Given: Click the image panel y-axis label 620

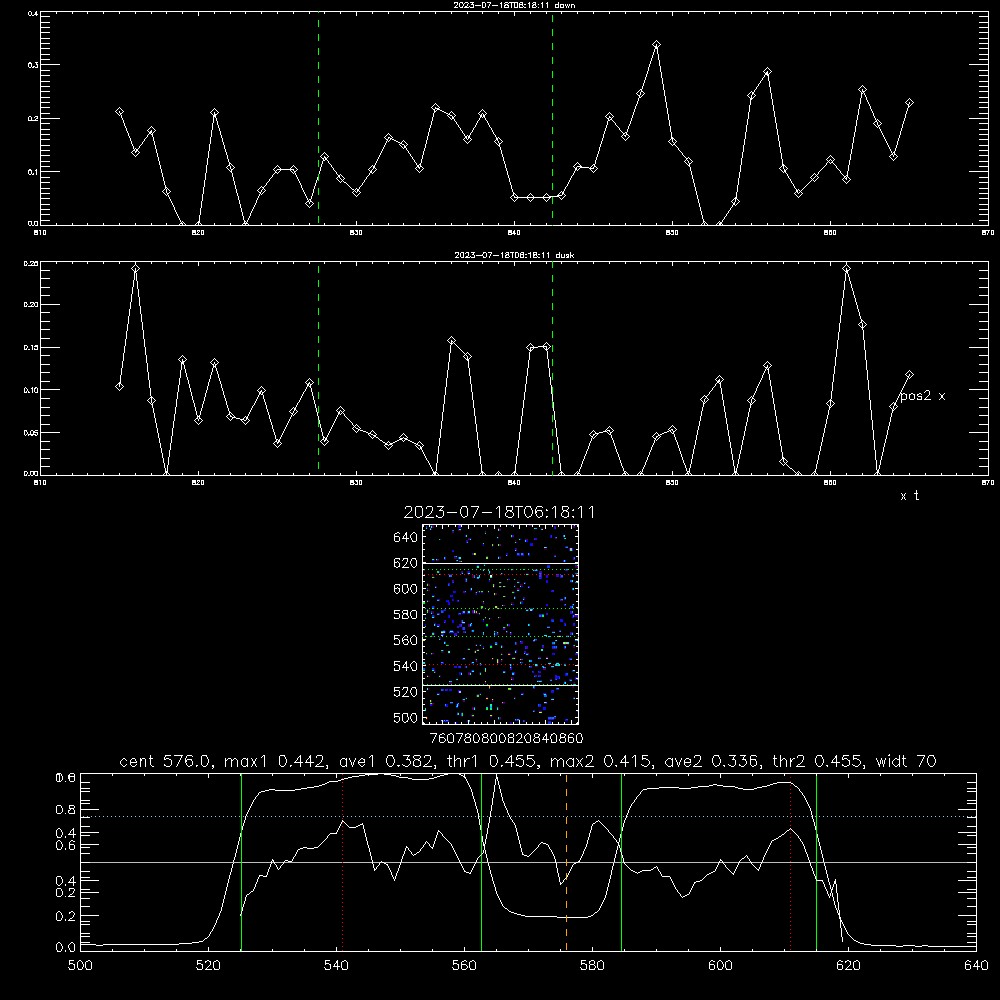Looking at the screenshot, I should [406, 563].
